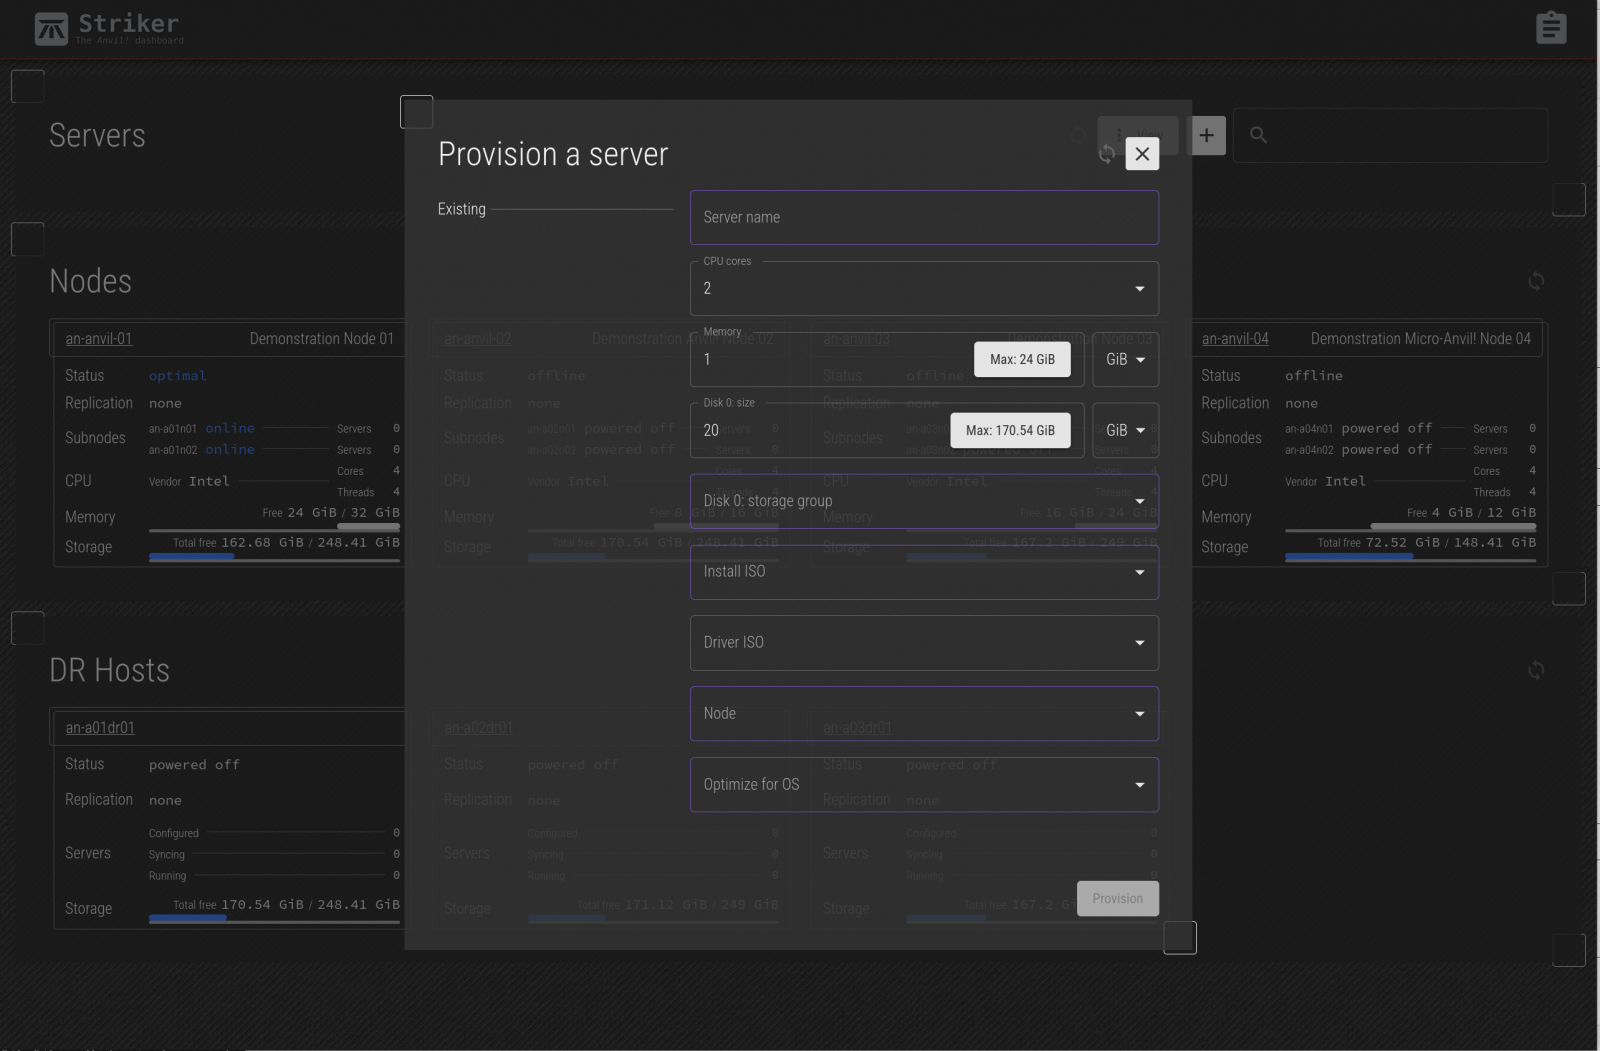This screenshot has width=1600, height=1051.
Task: Open the clipboard jobs icon in header
Action: (1550, 28)
